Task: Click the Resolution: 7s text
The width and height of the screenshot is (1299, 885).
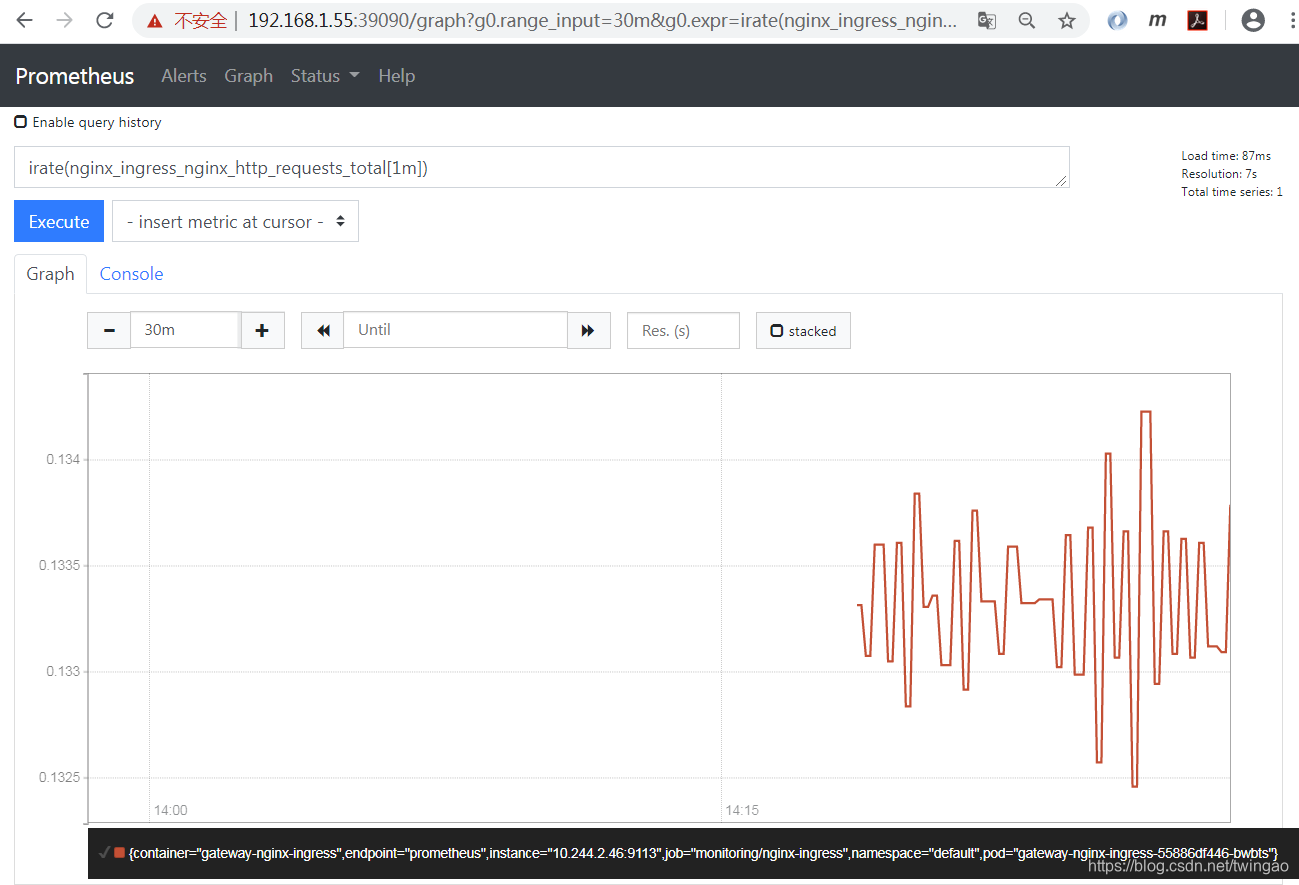Action: coord(1219,174)
